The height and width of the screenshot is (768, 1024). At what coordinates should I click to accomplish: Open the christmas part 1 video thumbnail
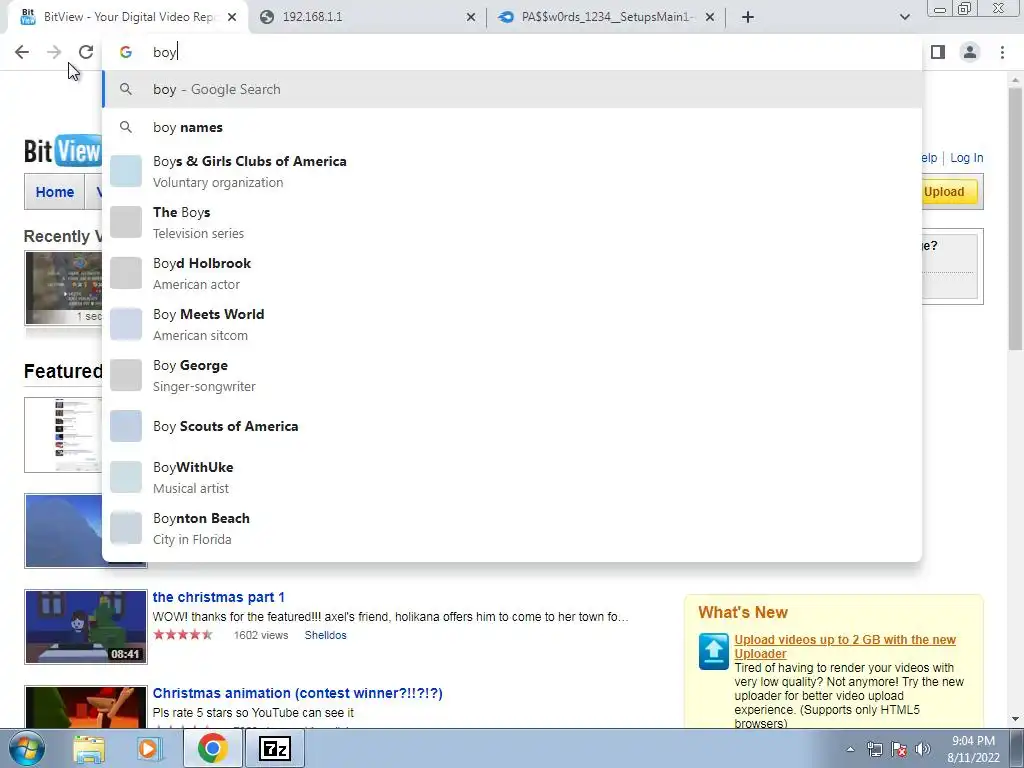(86, 627)
